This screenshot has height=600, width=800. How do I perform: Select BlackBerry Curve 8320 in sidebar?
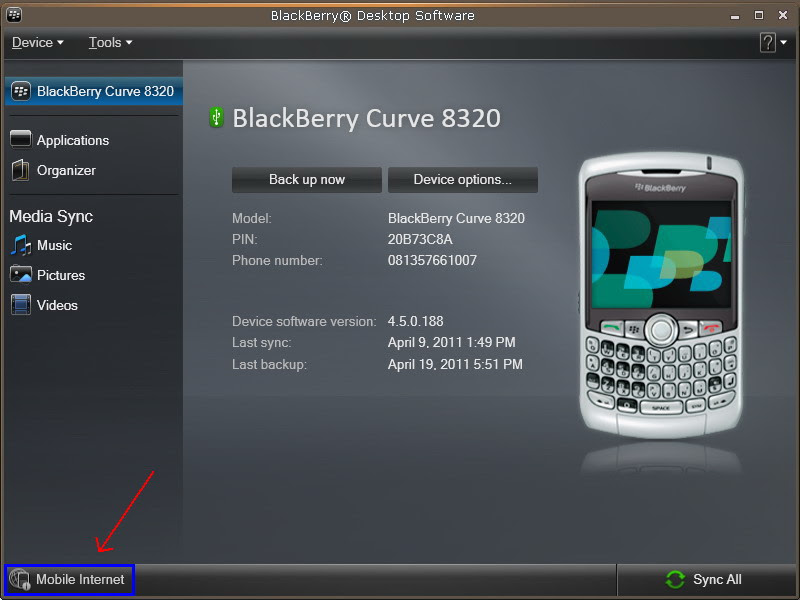pos(94,91)
